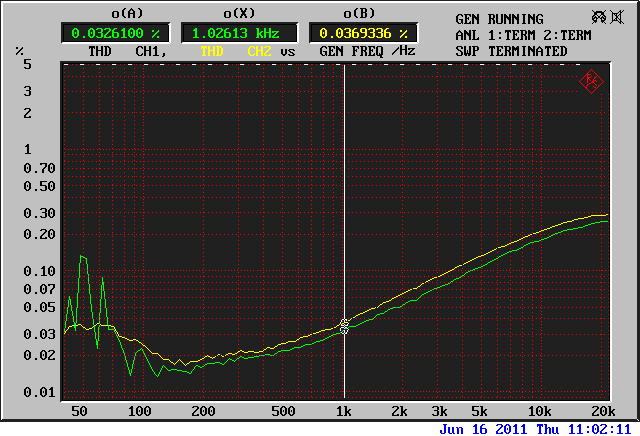Click the o(X) cursor label

point(239,13)
